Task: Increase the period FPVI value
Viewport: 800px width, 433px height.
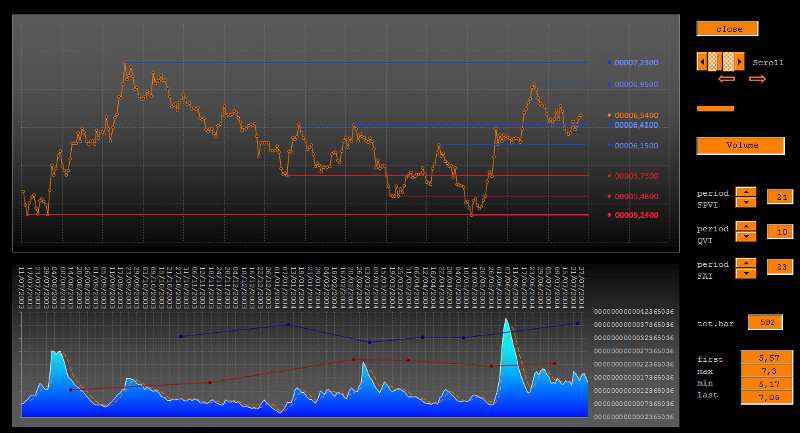Action: 745,191
